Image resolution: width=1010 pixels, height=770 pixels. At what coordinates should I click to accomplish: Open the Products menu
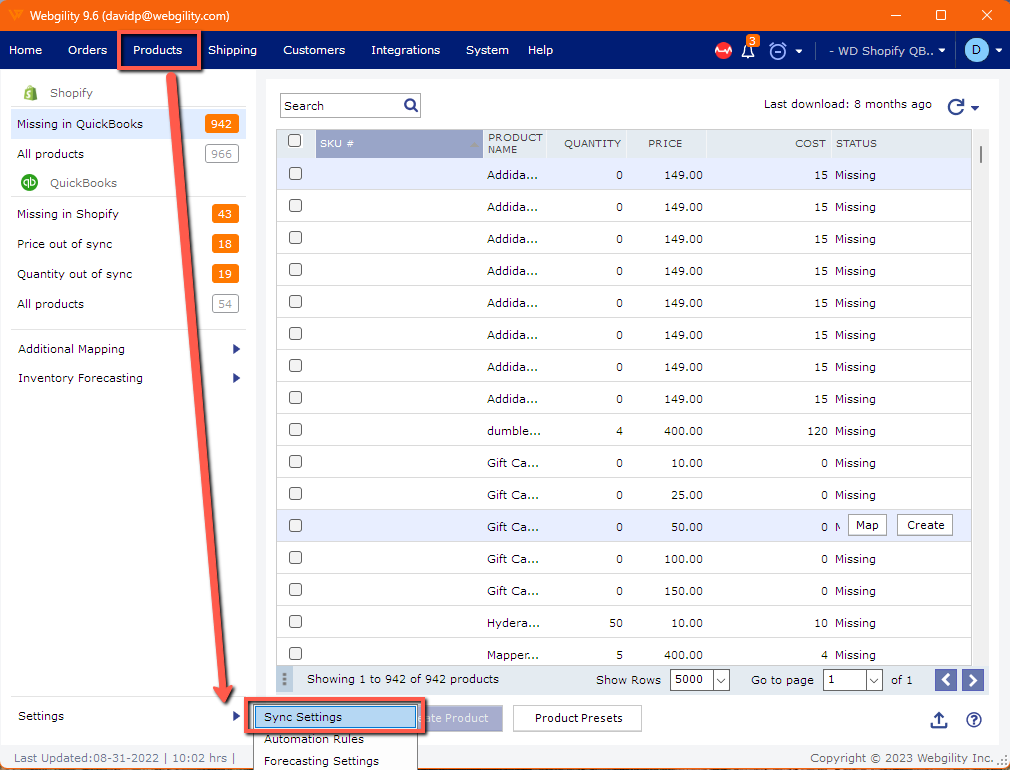pyautogui.click(x=158, y=50)
